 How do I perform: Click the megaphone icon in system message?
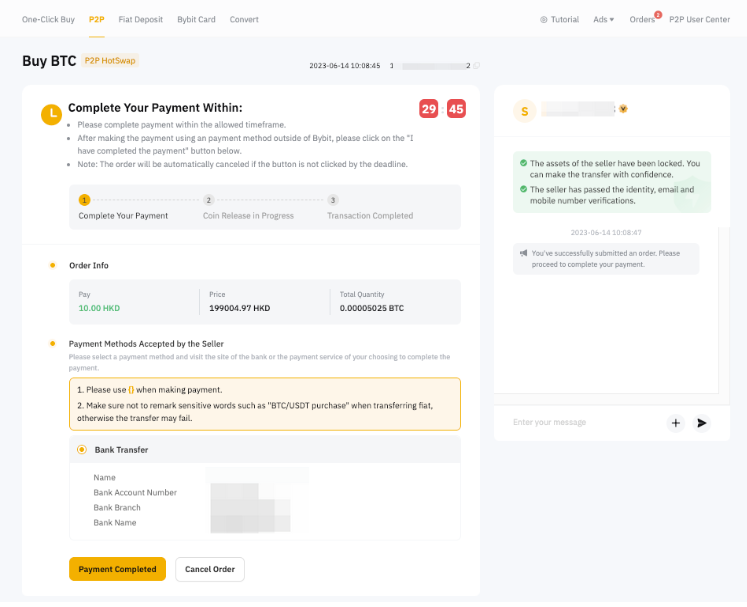tap(524, 254)
